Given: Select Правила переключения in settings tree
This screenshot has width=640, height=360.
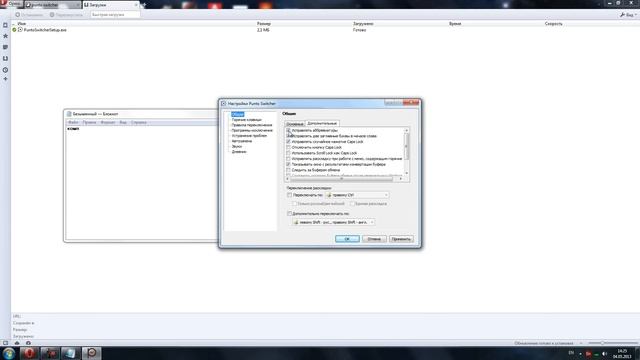Looking at the screenshot, I should point(252,125).
